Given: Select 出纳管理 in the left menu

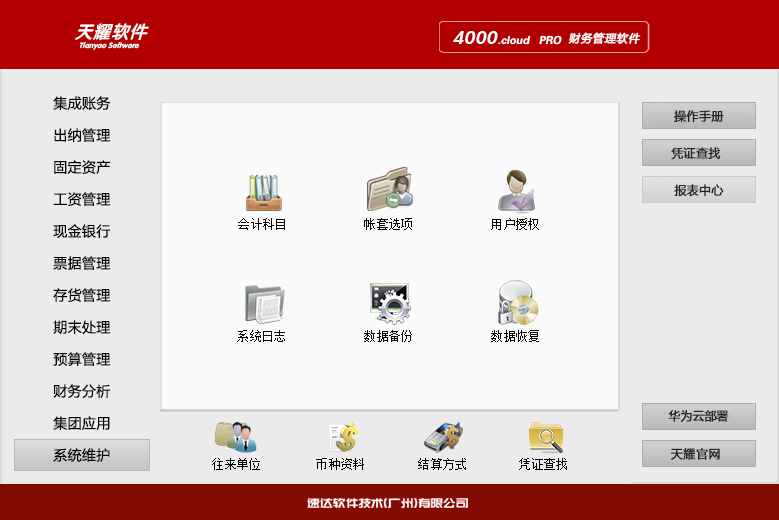Looking at the screenshot, I should [81, 135].
